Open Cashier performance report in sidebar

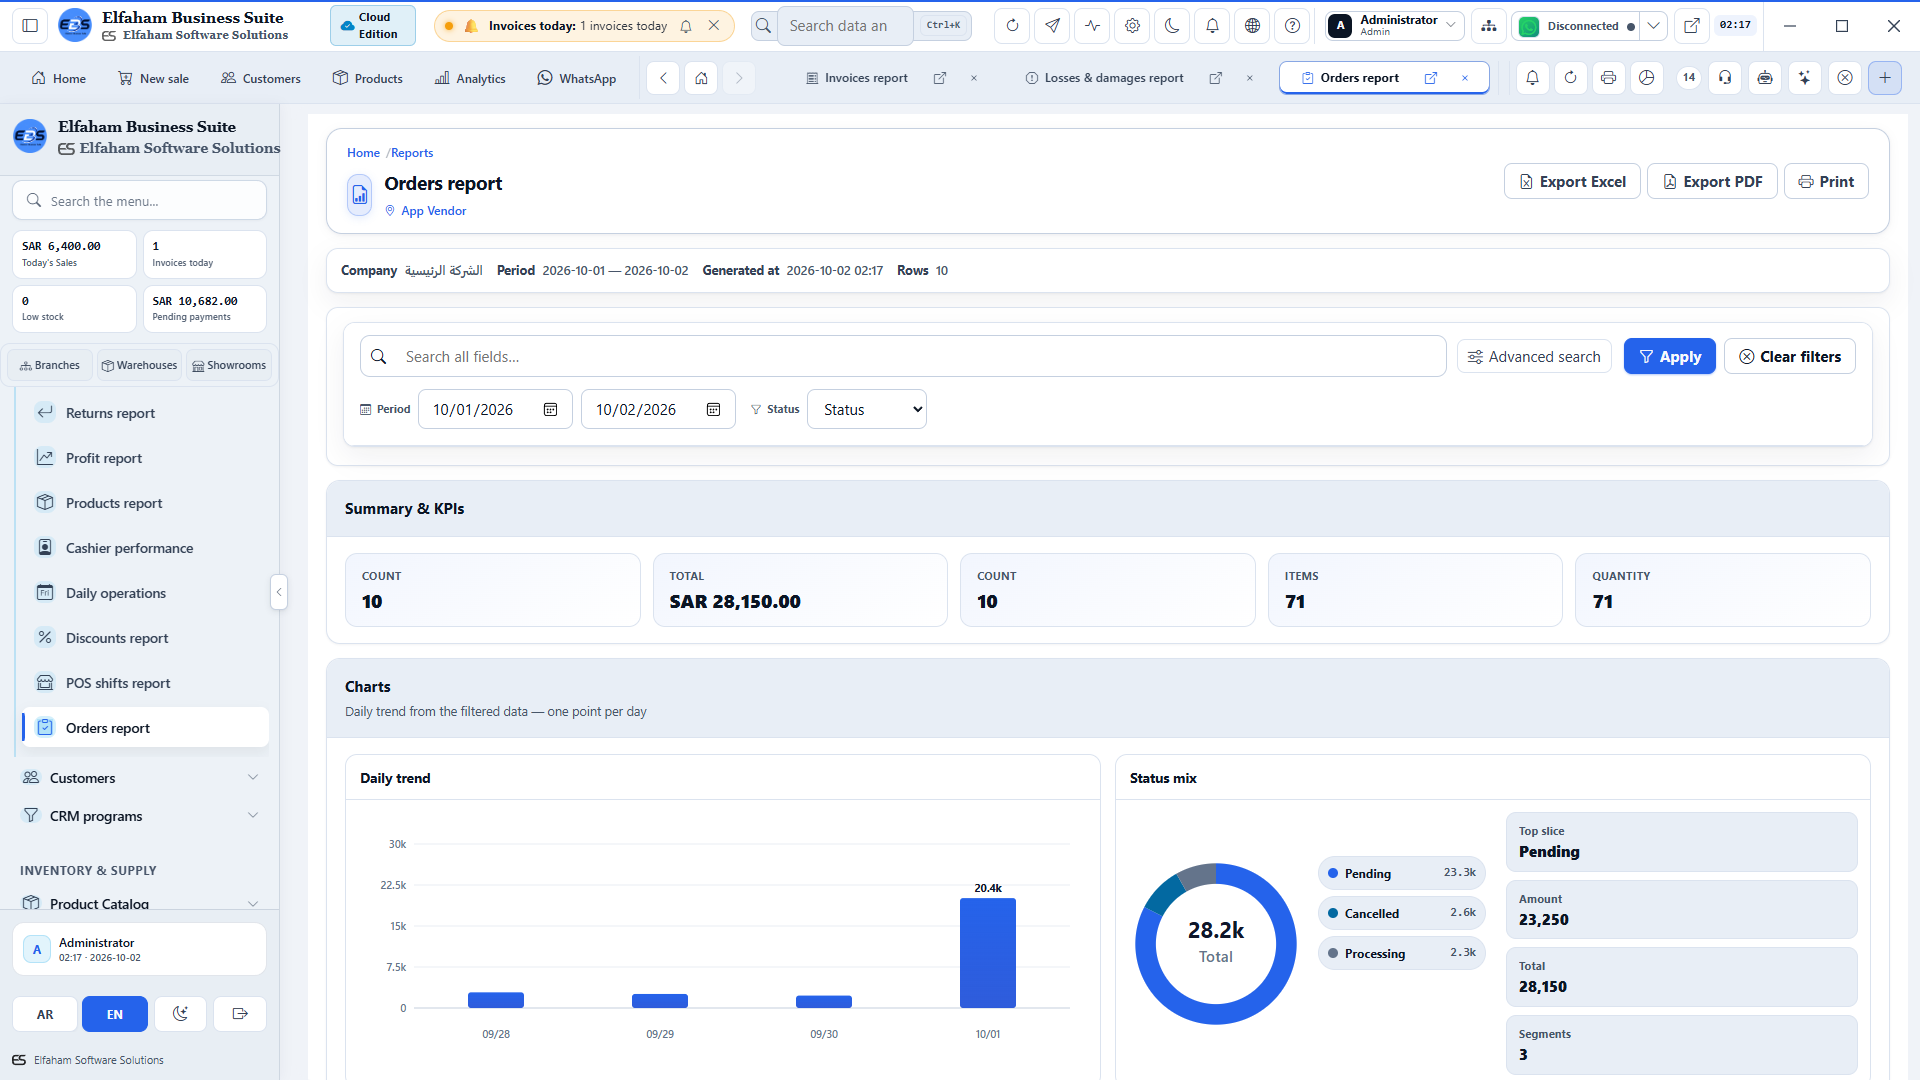click(x=145, y=548)
